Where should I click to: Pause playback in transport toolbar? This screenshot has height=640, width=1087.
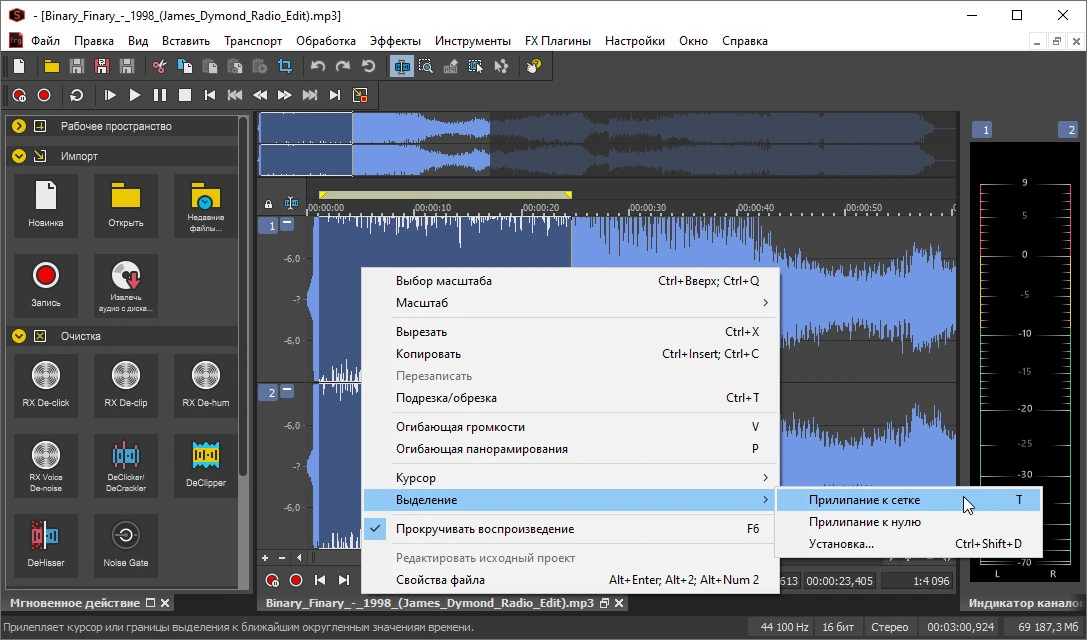click(x=159, y=95)
